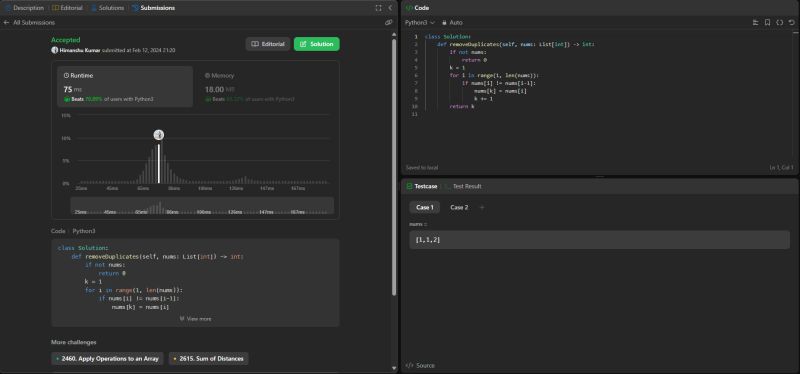
Task: Go back to All Submissions
Action: point(29,22)
